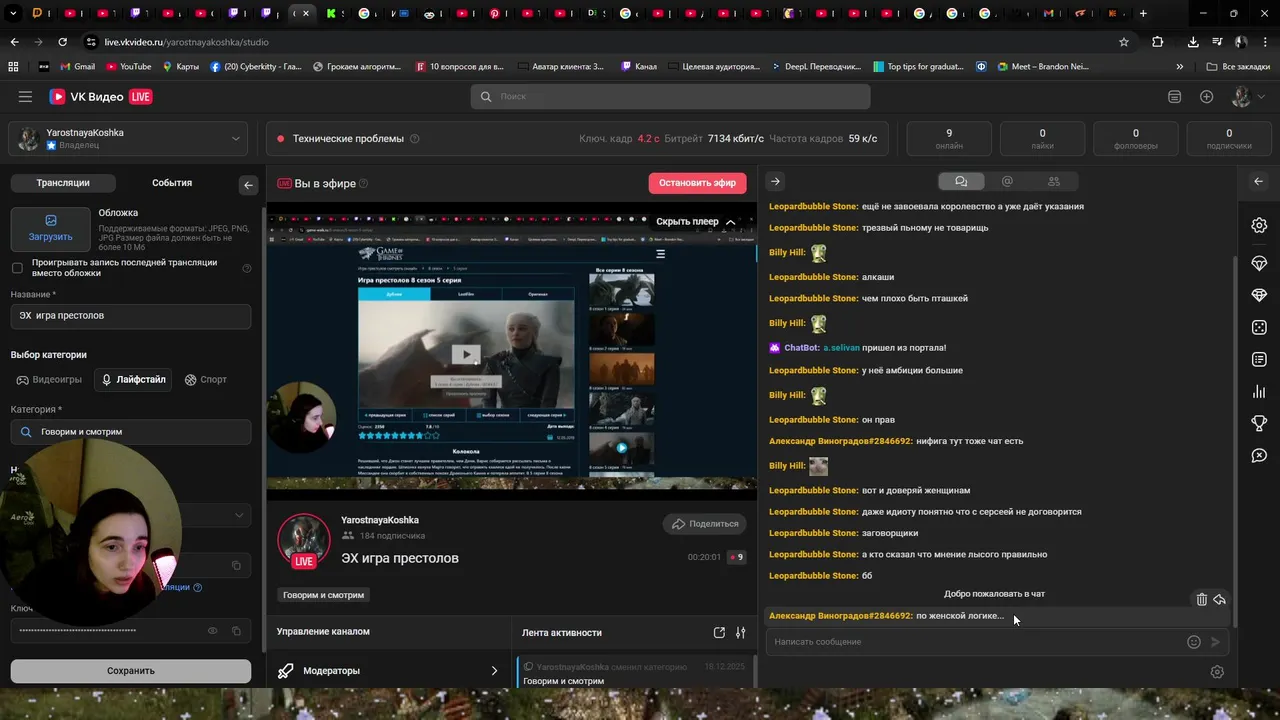Open the emoji picker in chat input
This screenshot has width=1280, height=720.
coord(1193,642)
